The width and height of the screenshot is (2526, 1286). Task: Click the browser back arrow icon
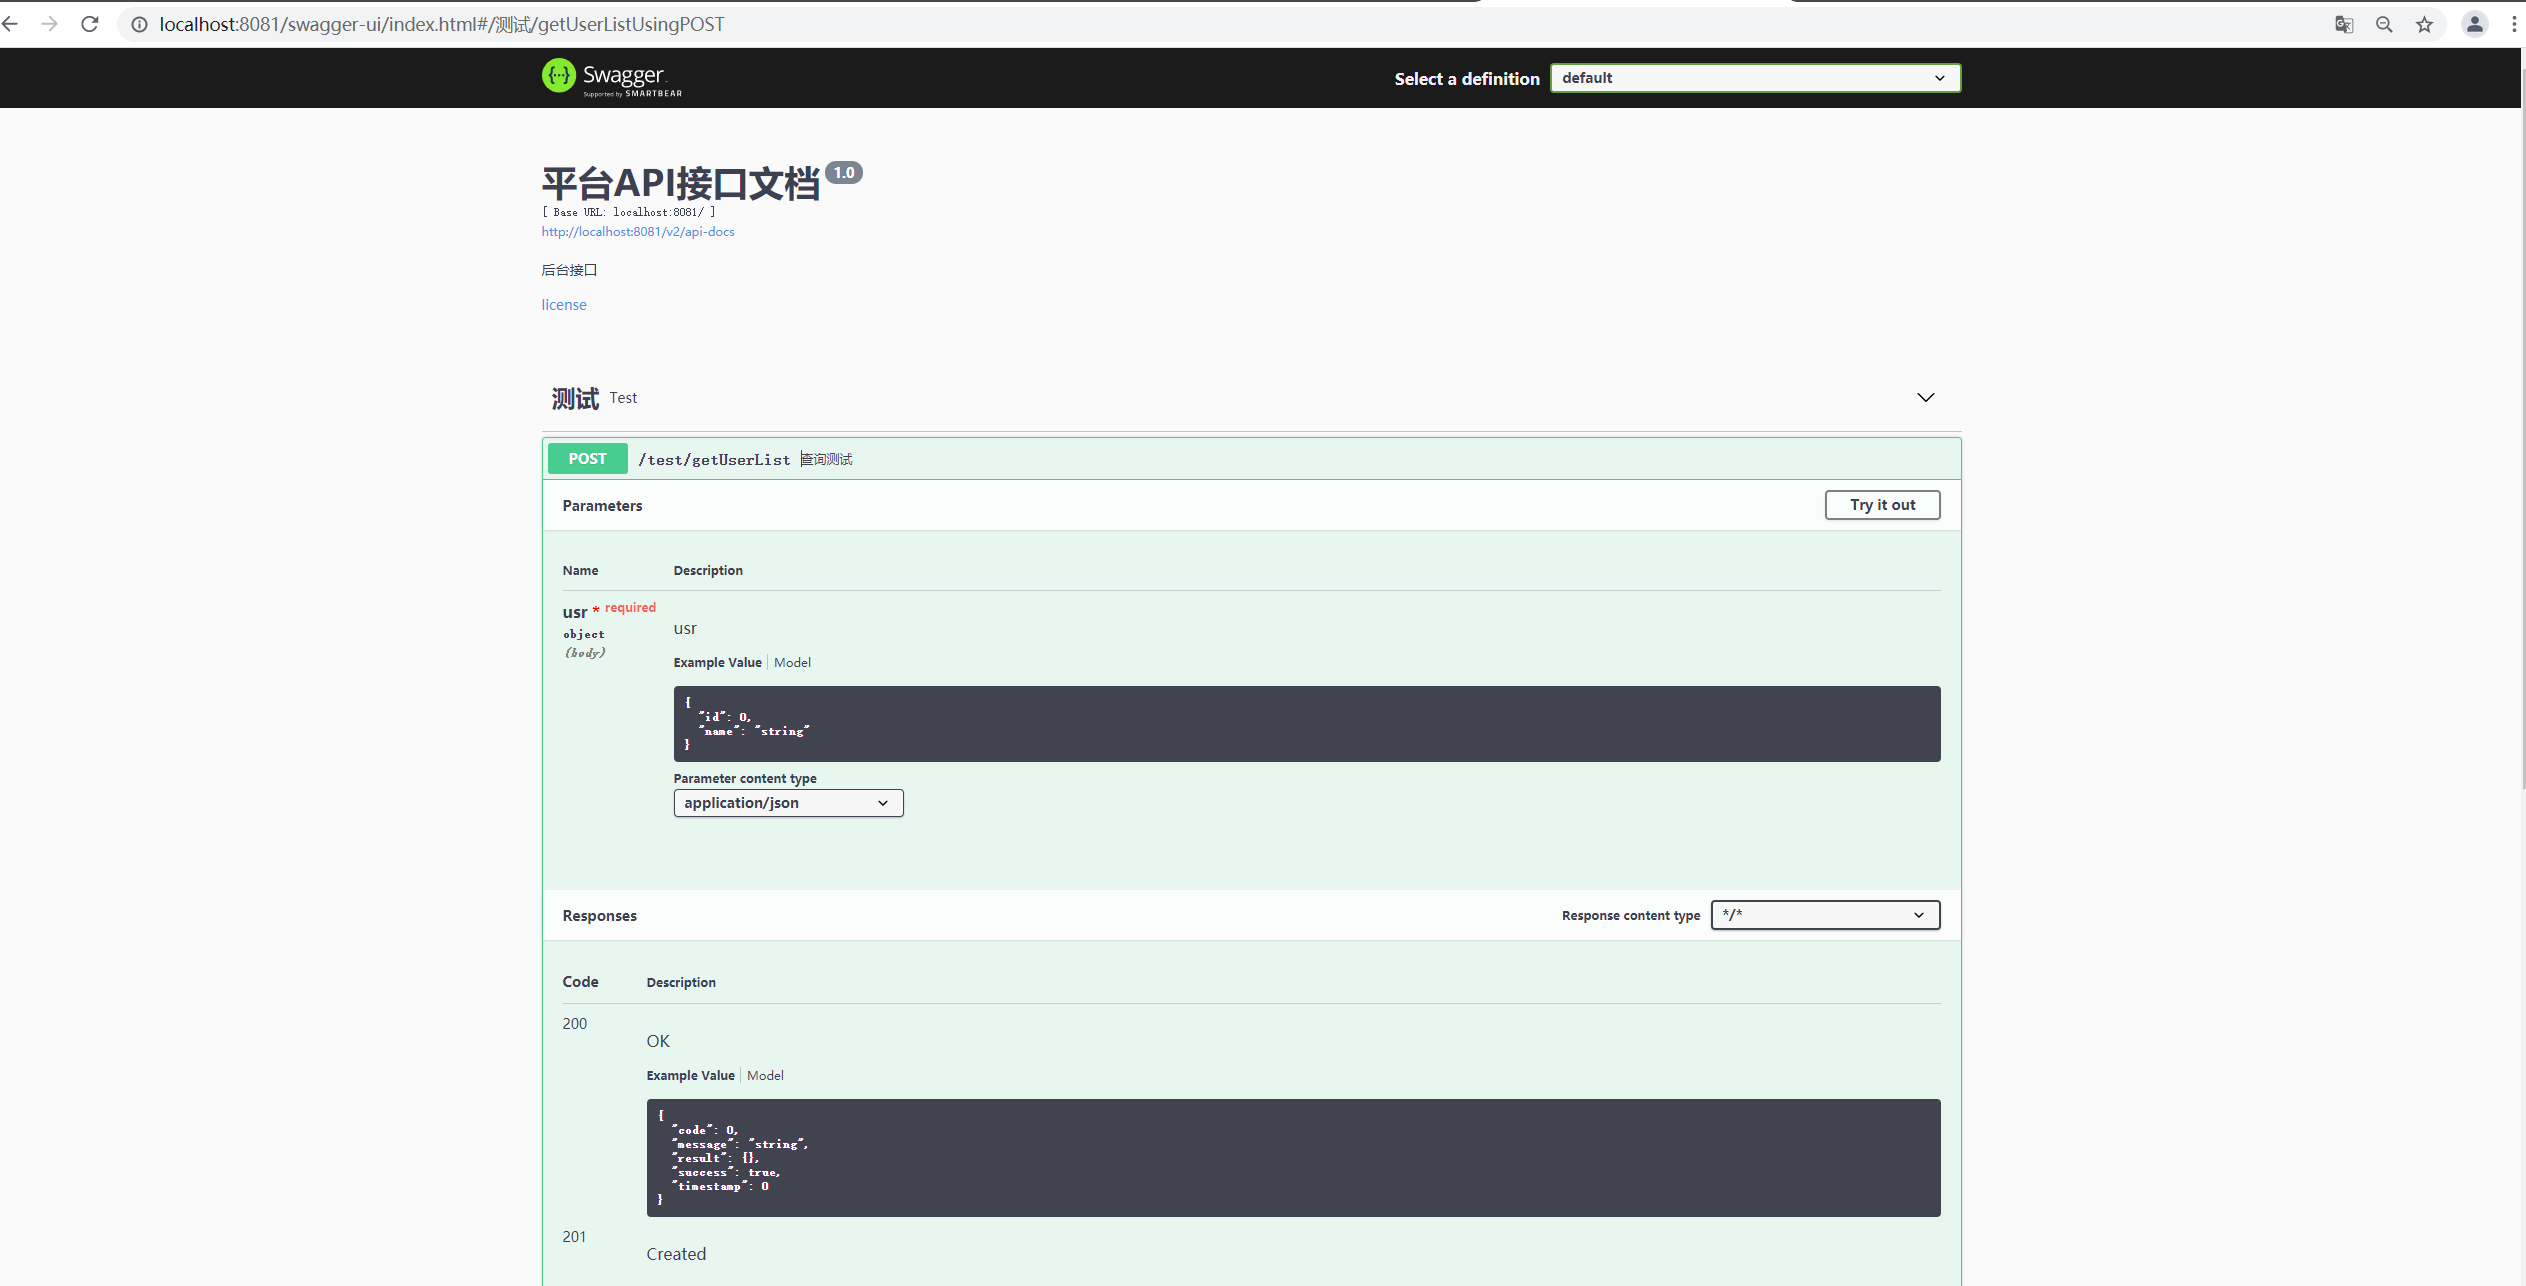(10, 24)
